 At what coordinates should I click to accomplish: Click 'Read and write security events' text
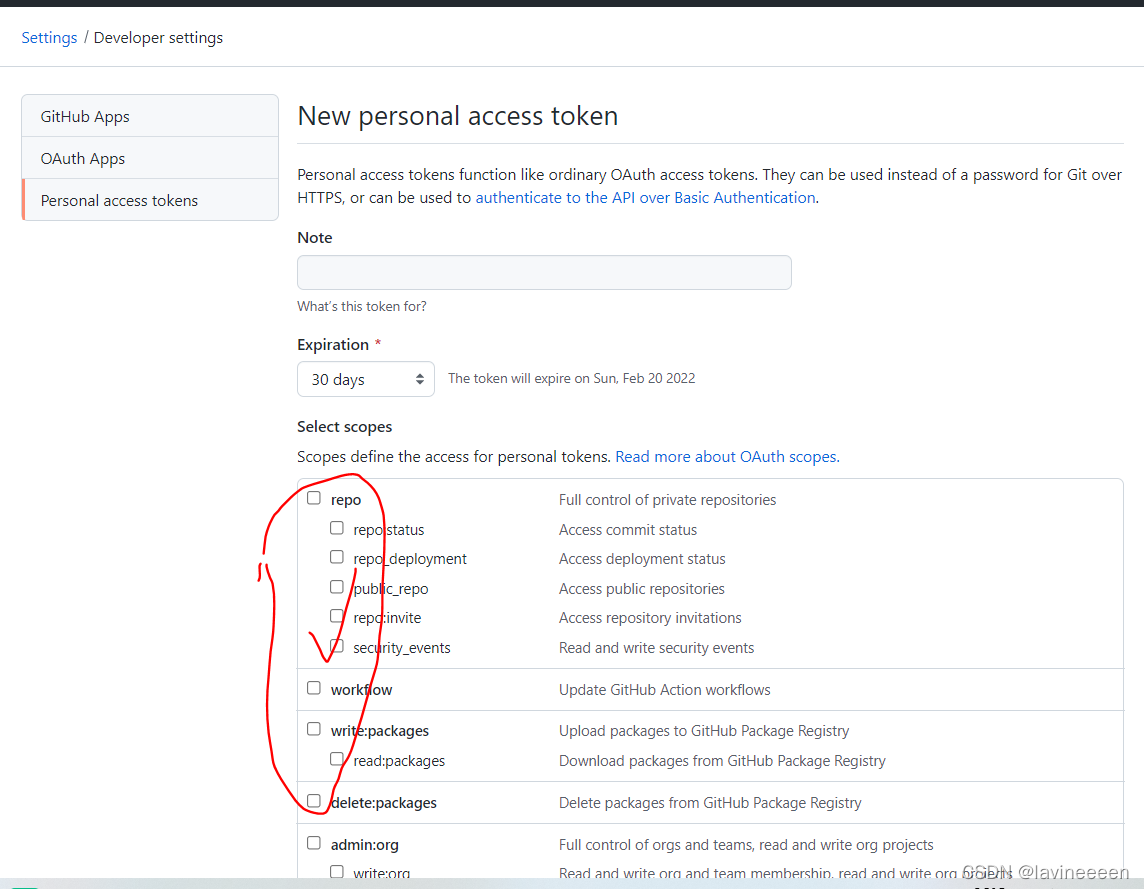click(656, 648)
